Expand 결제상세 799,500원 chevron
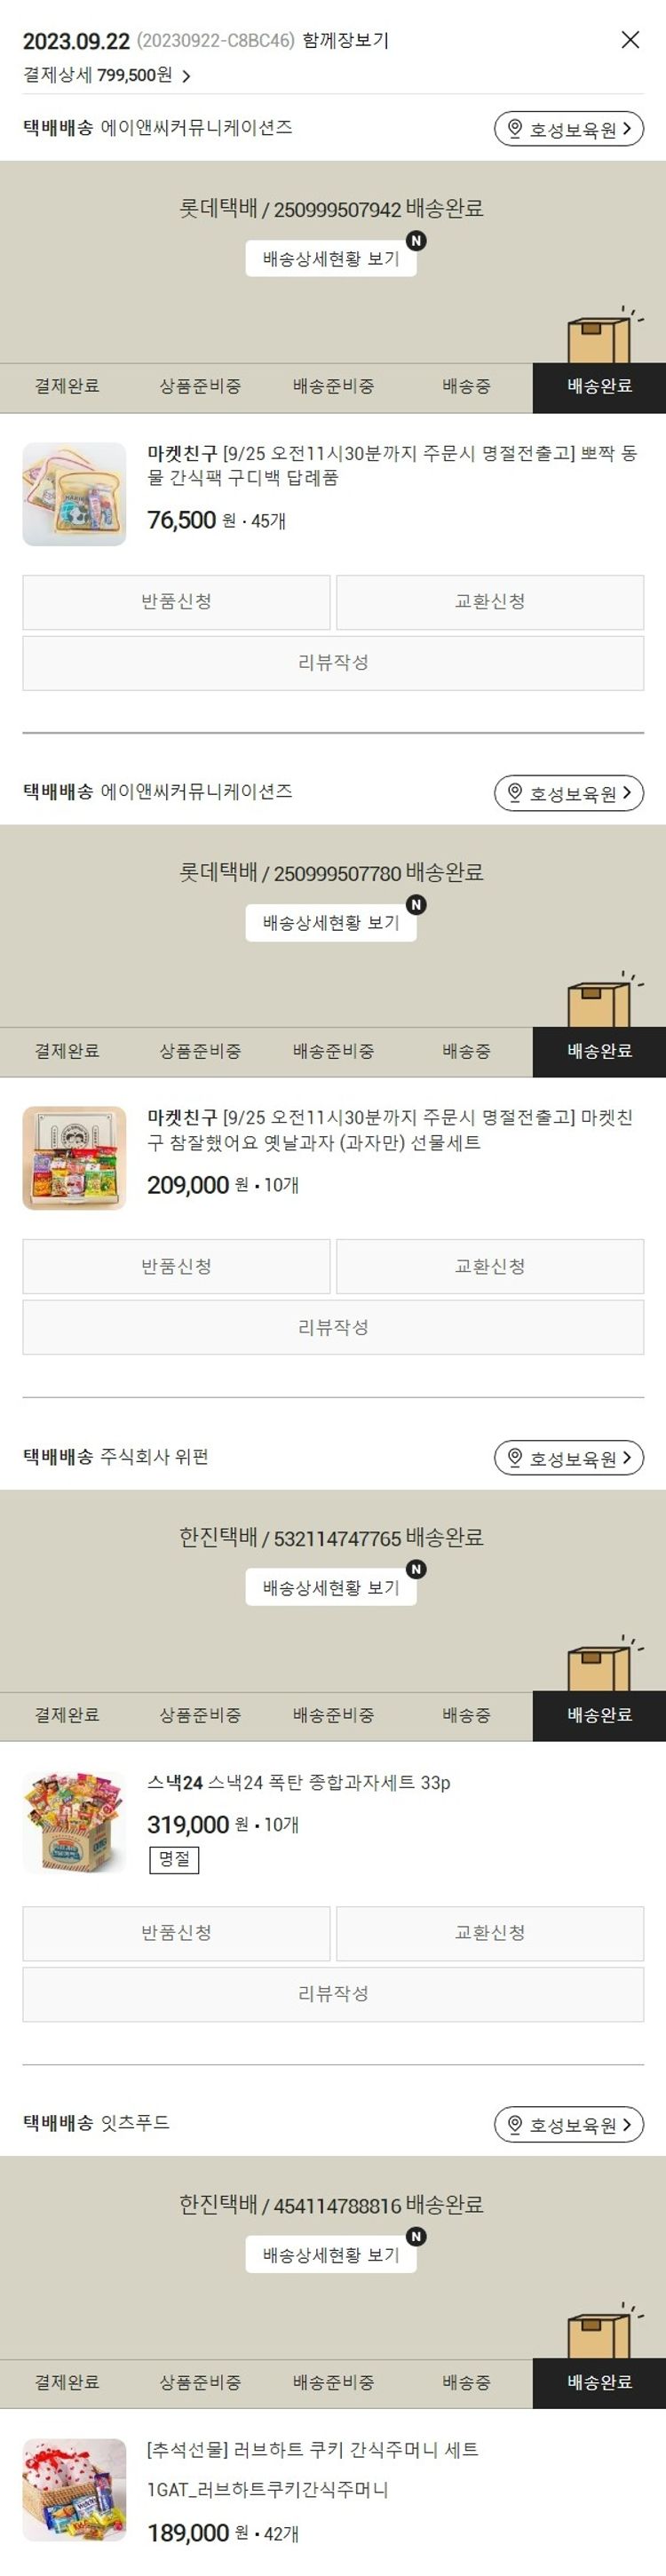The image size is (666, 2576). click(x=186, y=76)
